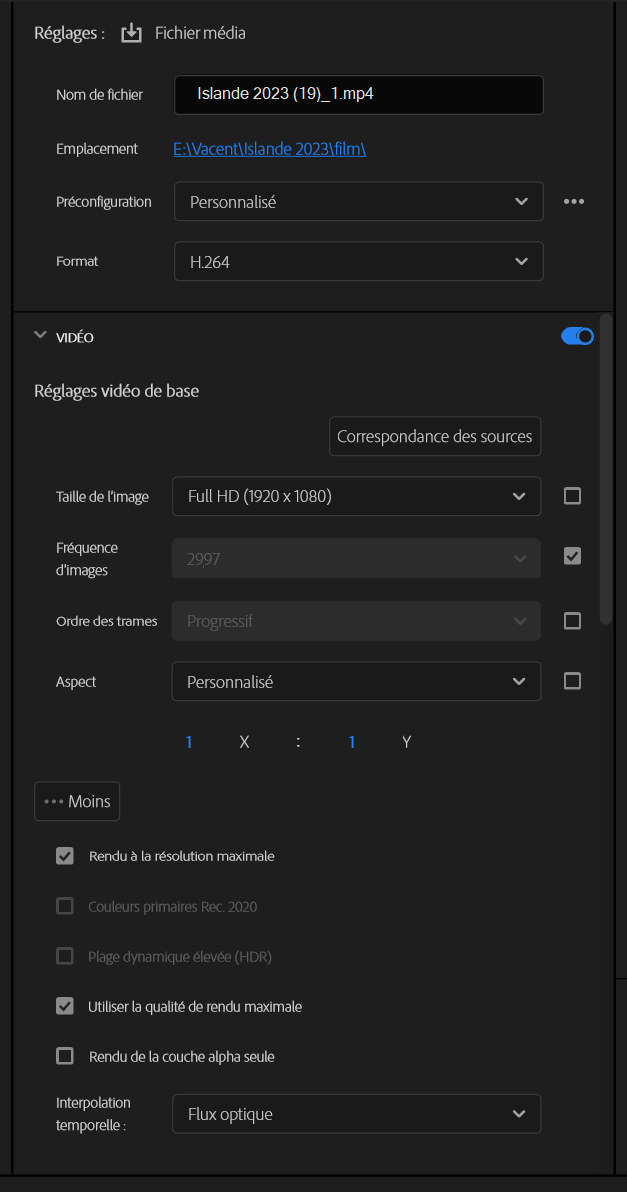The height and width of the screenshot is (1192, 627).
Task: Open the Préconfiguration dropdown
Action: tap(358, 201)
